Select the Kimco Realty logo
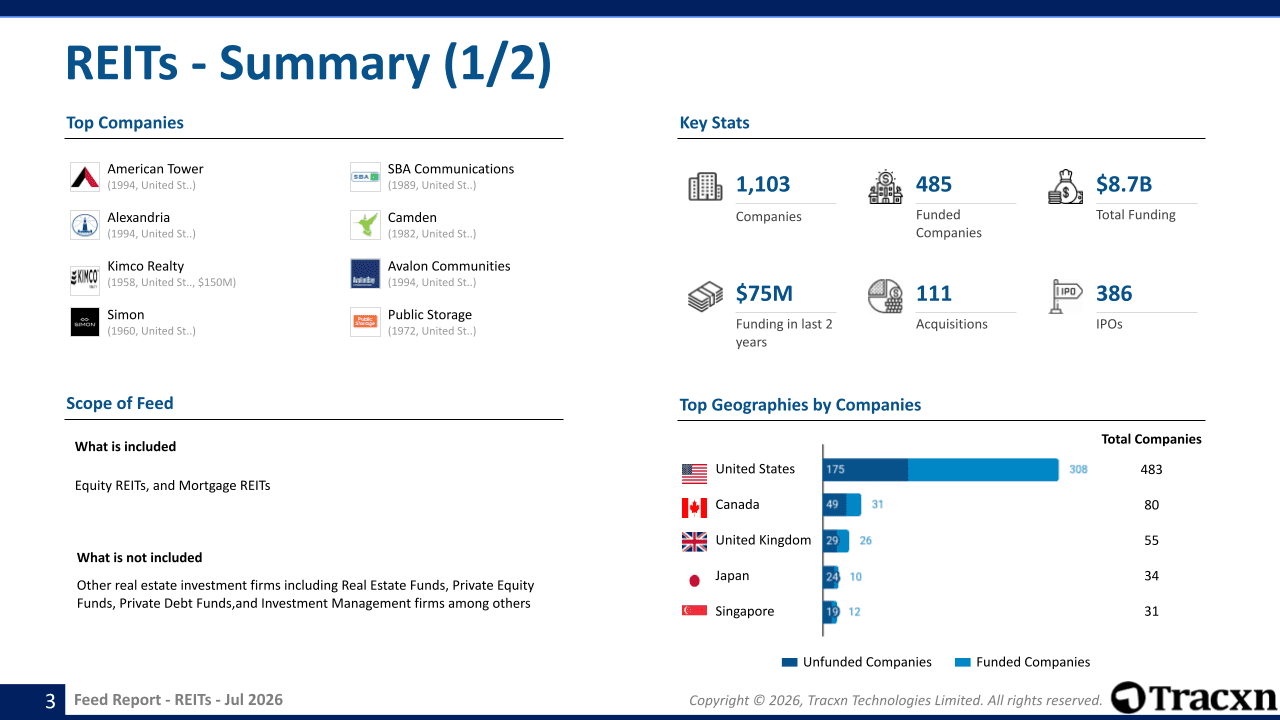 (85, 274)
